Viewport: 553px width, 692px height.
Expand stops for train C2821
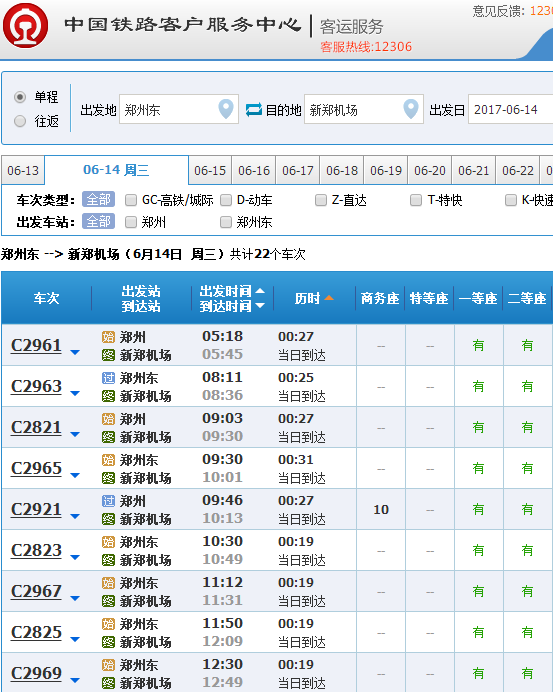[75, 434]
